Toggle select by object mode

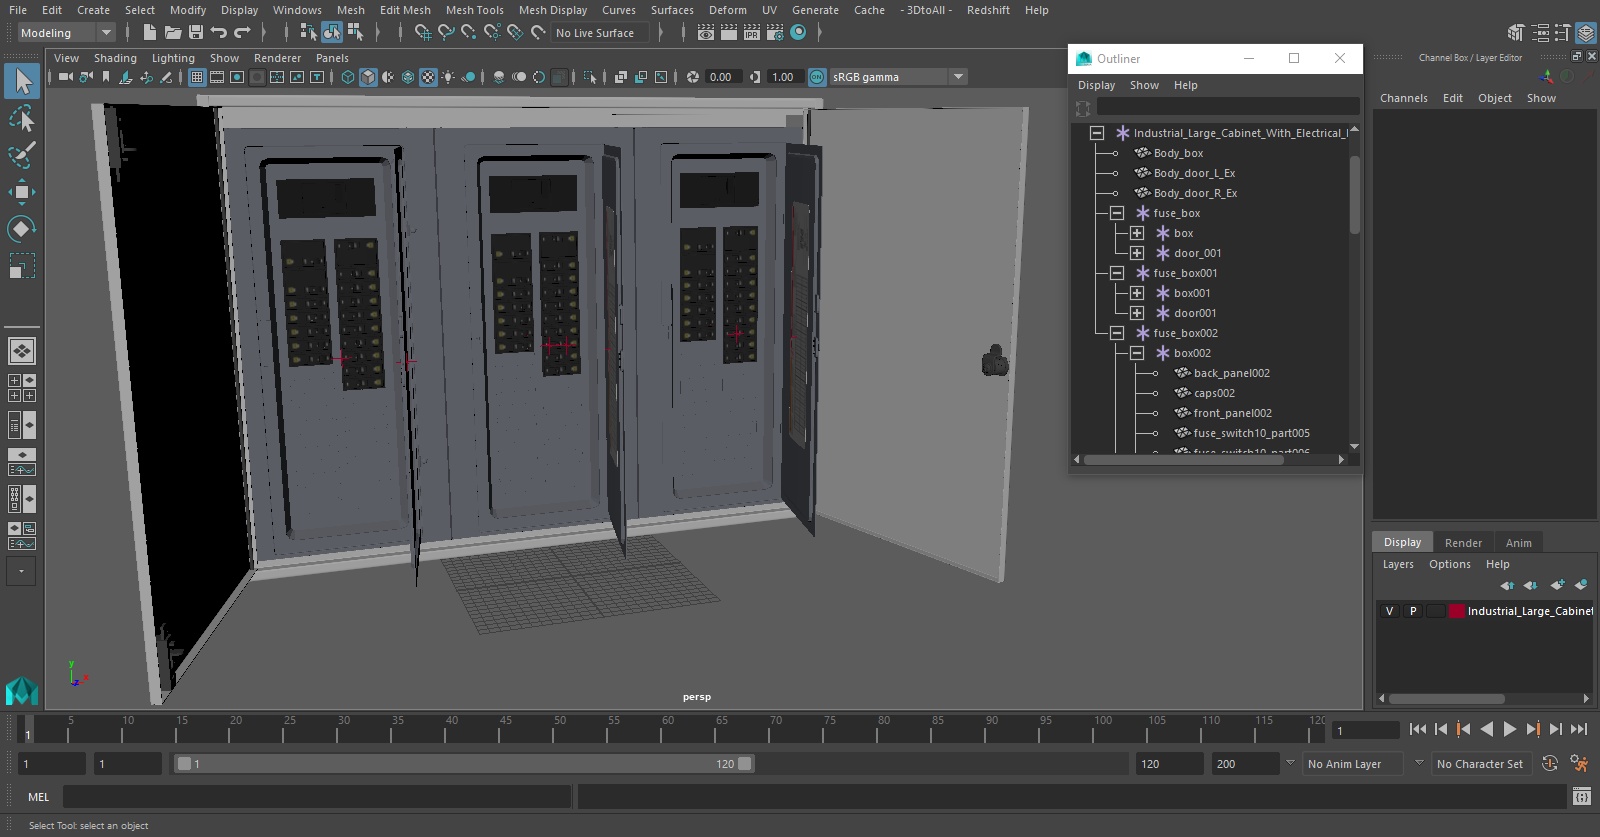tap(331, 33)
